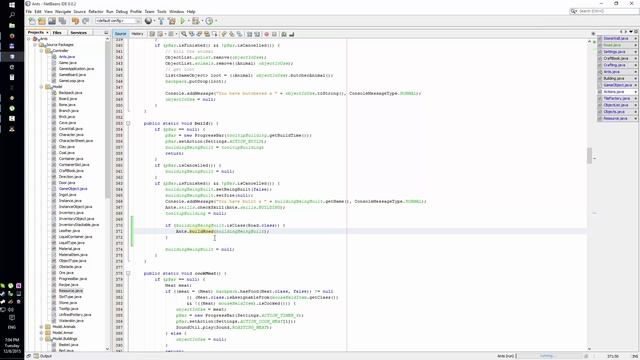
Task: Open the Debug menu
Action: pyautogui.click(x=122, y=12)
